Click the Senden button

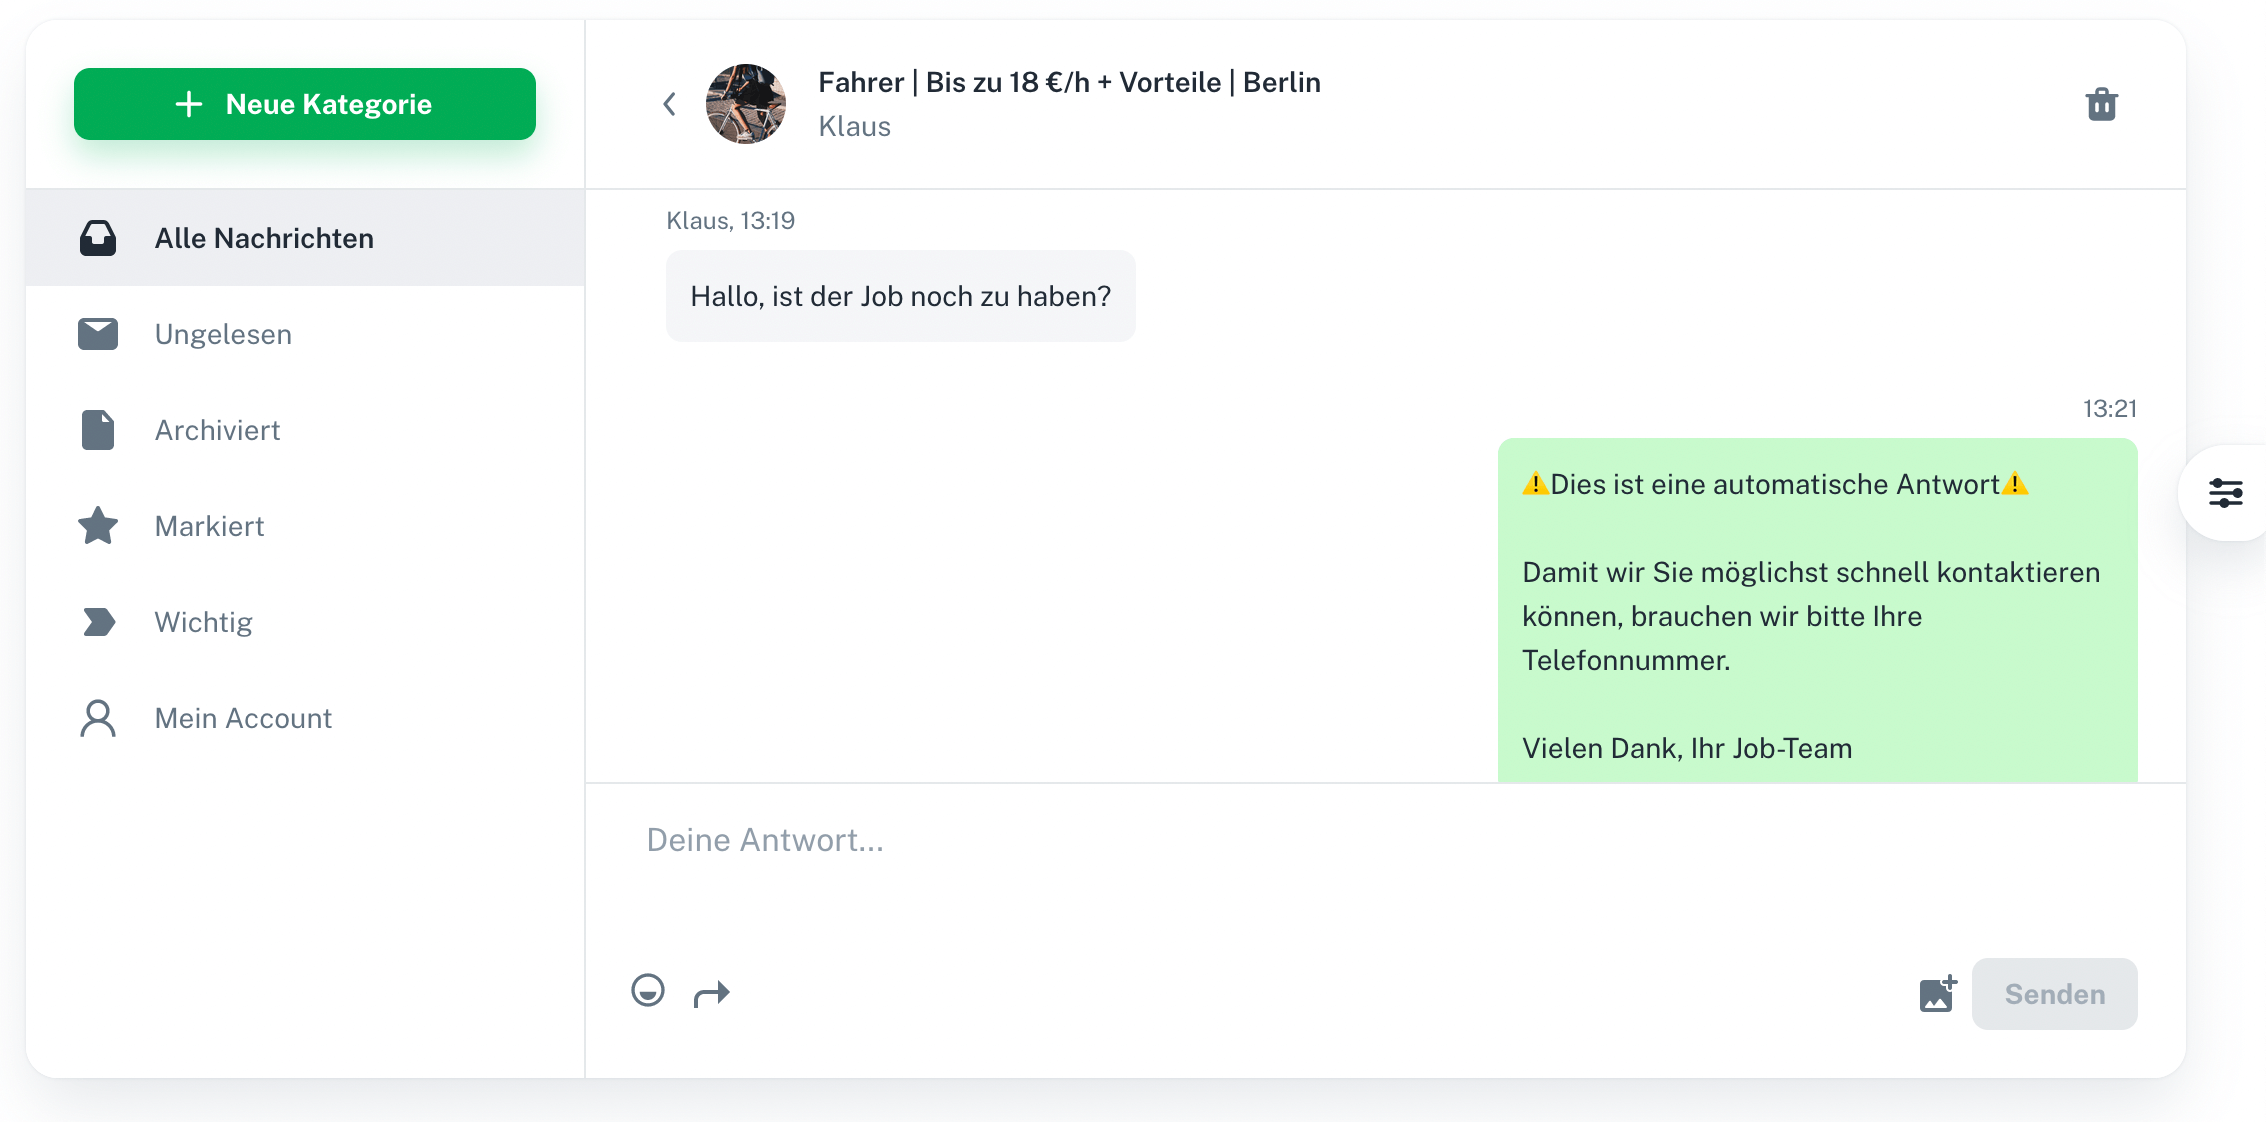coord(2054,994)
